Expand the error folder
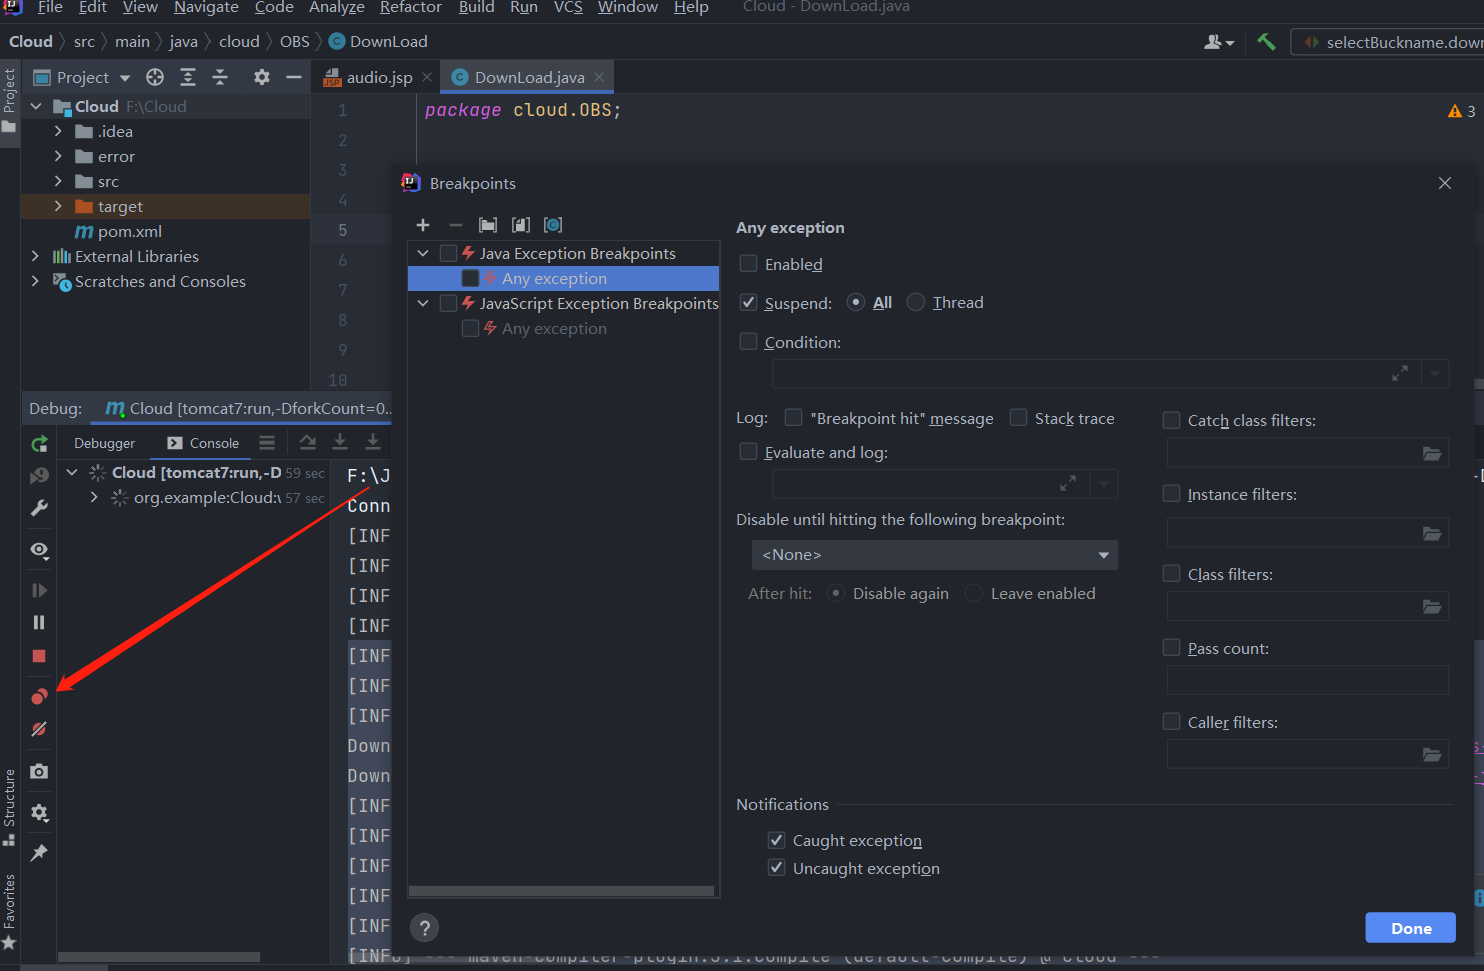The height and width of the screenshot is (971, 1484). [x=58, y=156]
